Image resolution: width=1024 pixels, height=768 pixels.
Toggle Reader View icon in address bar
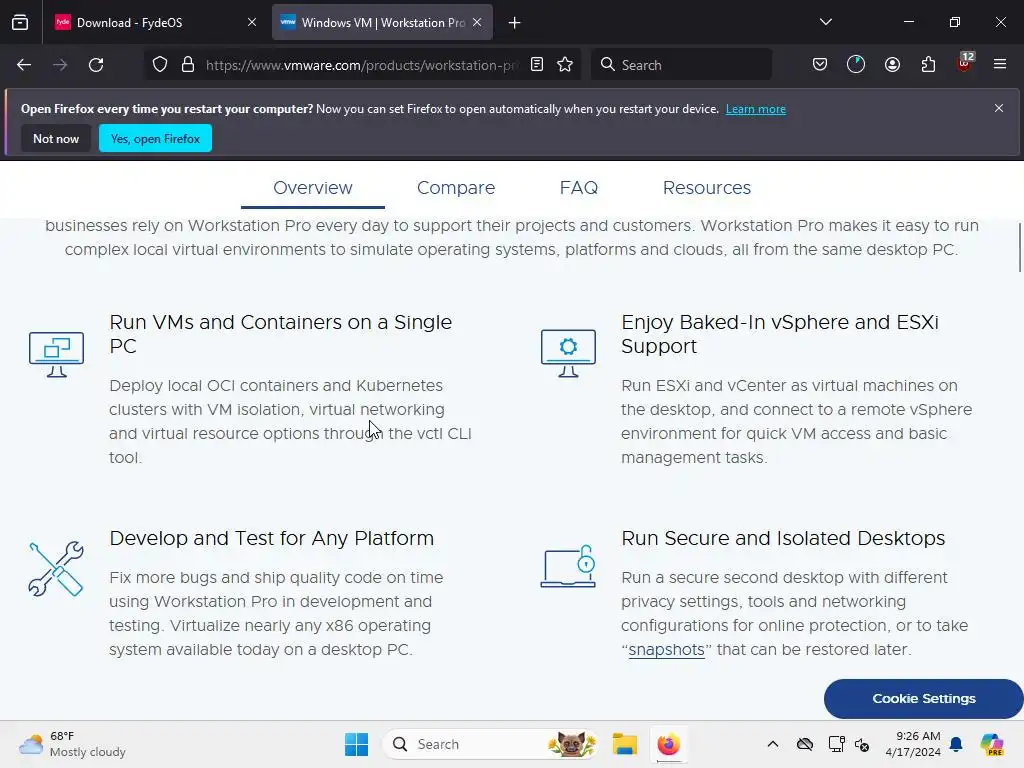(537, 65)
